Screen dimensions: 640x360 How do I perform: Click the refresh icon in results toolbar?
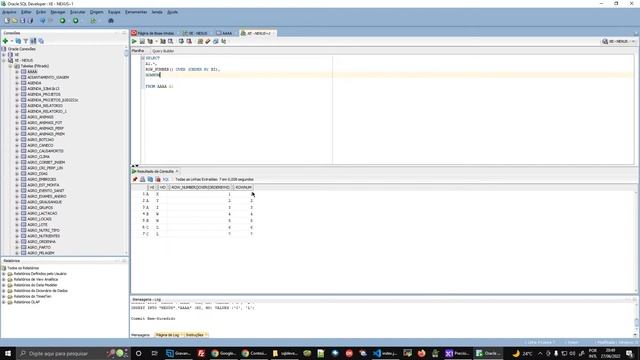coord(150,179)
